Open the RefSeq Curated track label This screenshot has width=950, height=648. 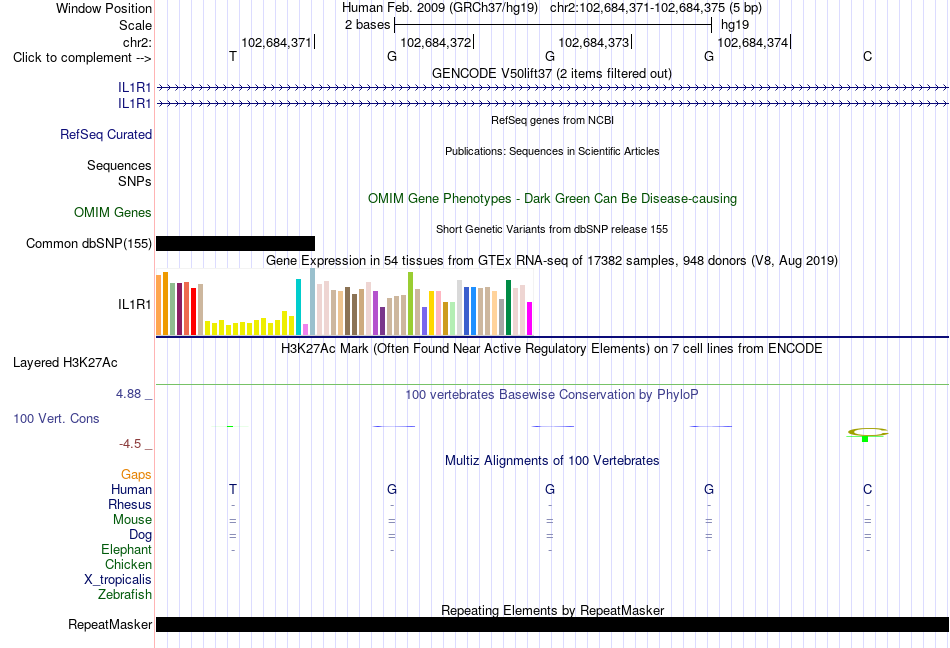(x=106, y=134)
